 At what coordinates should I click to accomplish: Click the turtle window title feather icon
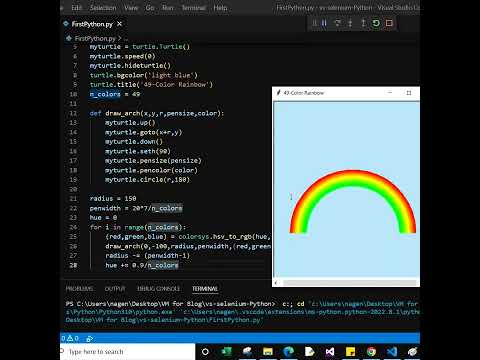pos(279,93)
